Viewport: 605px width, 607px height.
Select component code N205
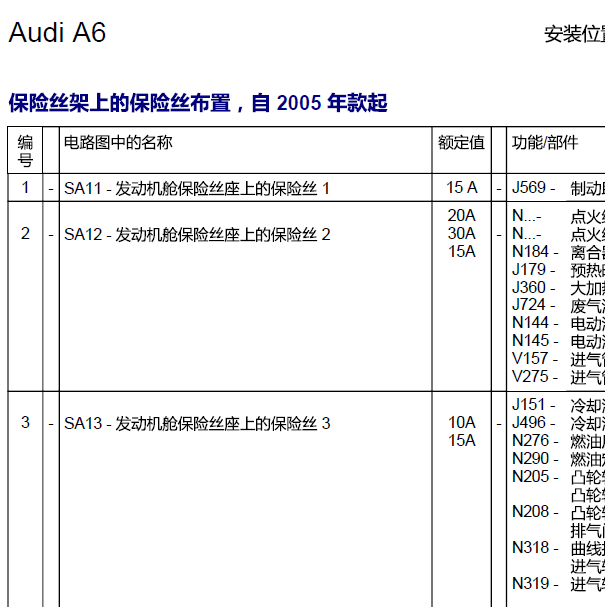point(530,477)
